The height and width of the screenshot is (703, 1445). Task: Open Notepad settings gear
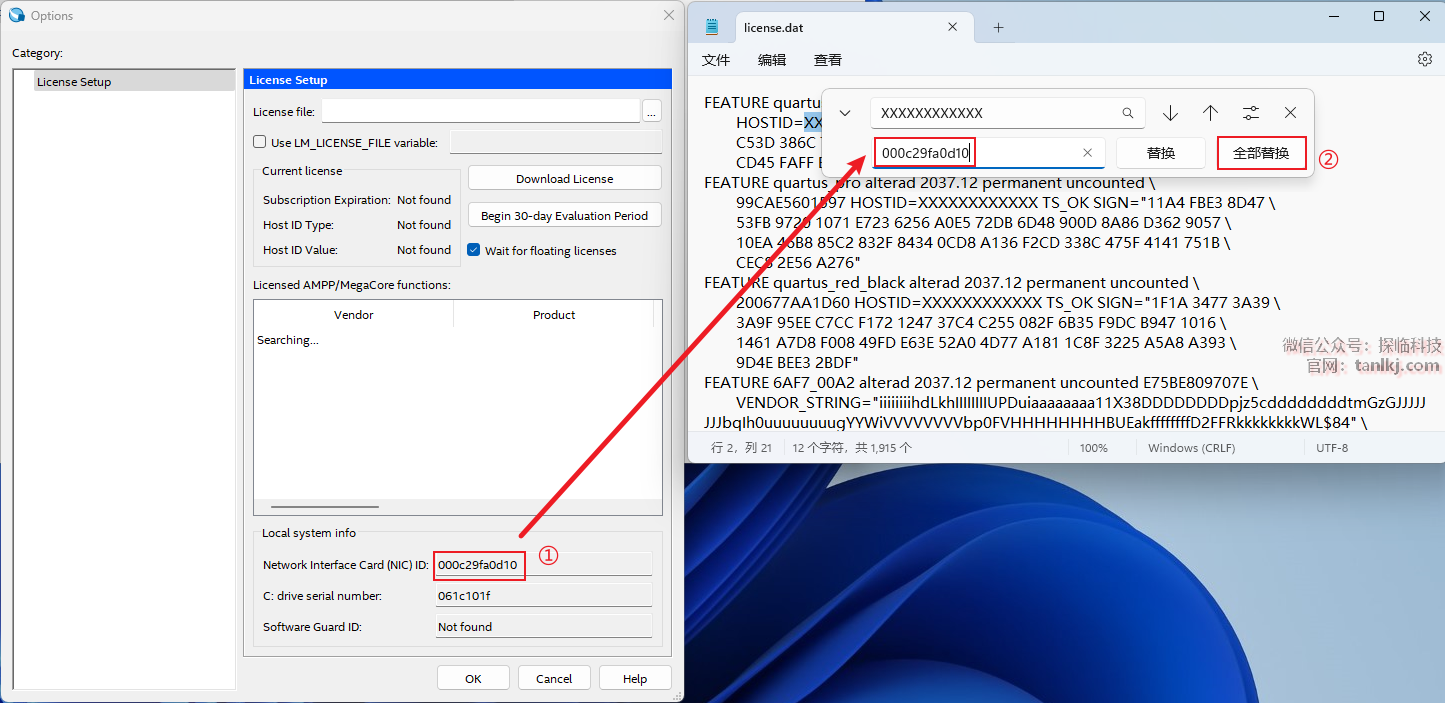[x=1424, y=59]
